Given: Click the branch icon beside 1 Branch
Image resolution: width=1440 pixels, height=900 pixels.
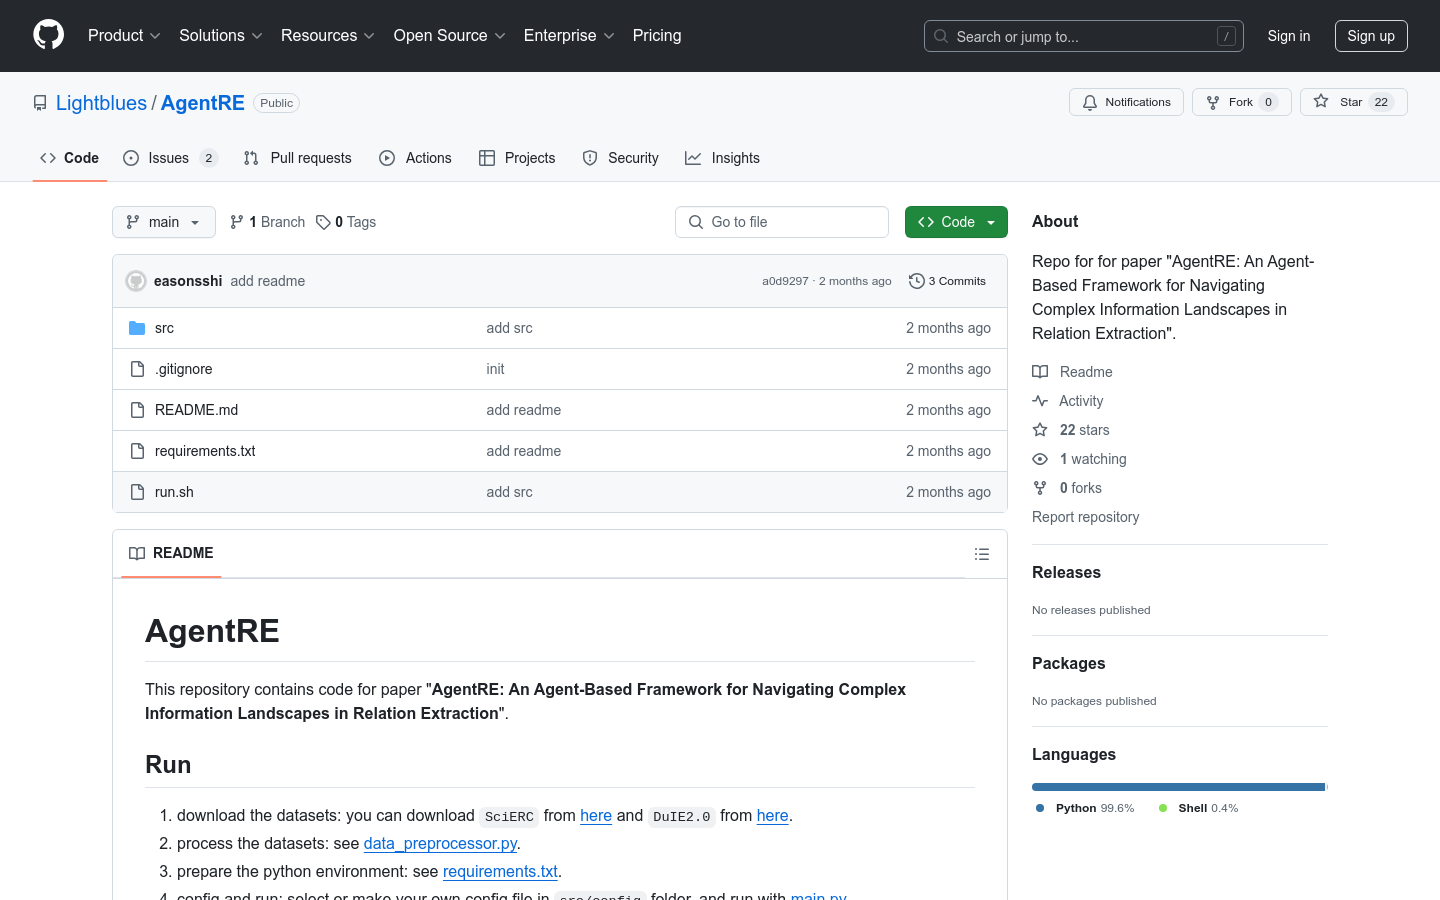Looking at the screenshot, I should tap(237, 222).
